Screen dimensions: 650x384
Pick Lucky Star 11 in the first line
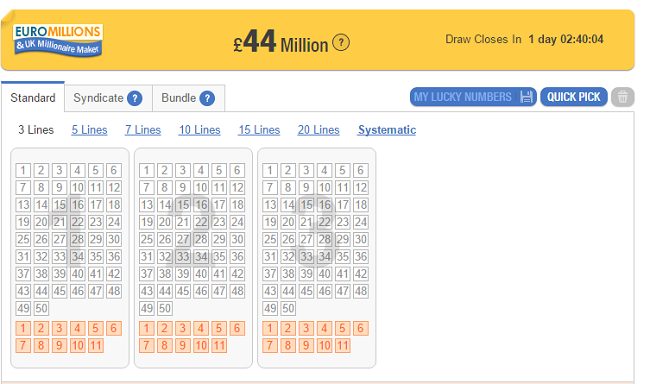95,345
